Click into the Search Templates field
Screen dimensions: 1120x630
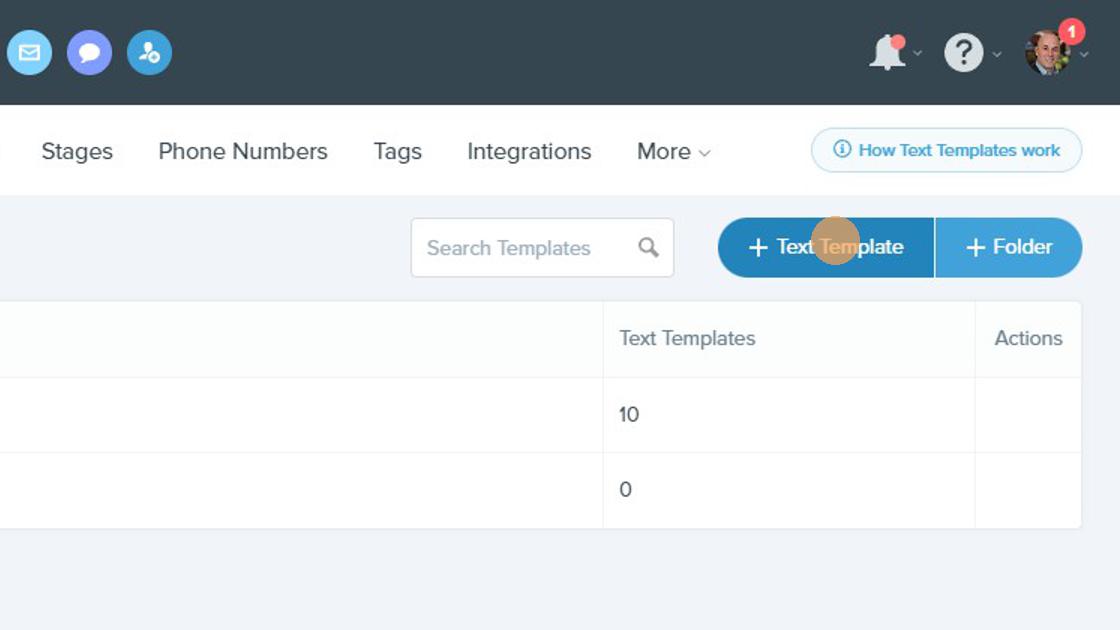point(542,248)
